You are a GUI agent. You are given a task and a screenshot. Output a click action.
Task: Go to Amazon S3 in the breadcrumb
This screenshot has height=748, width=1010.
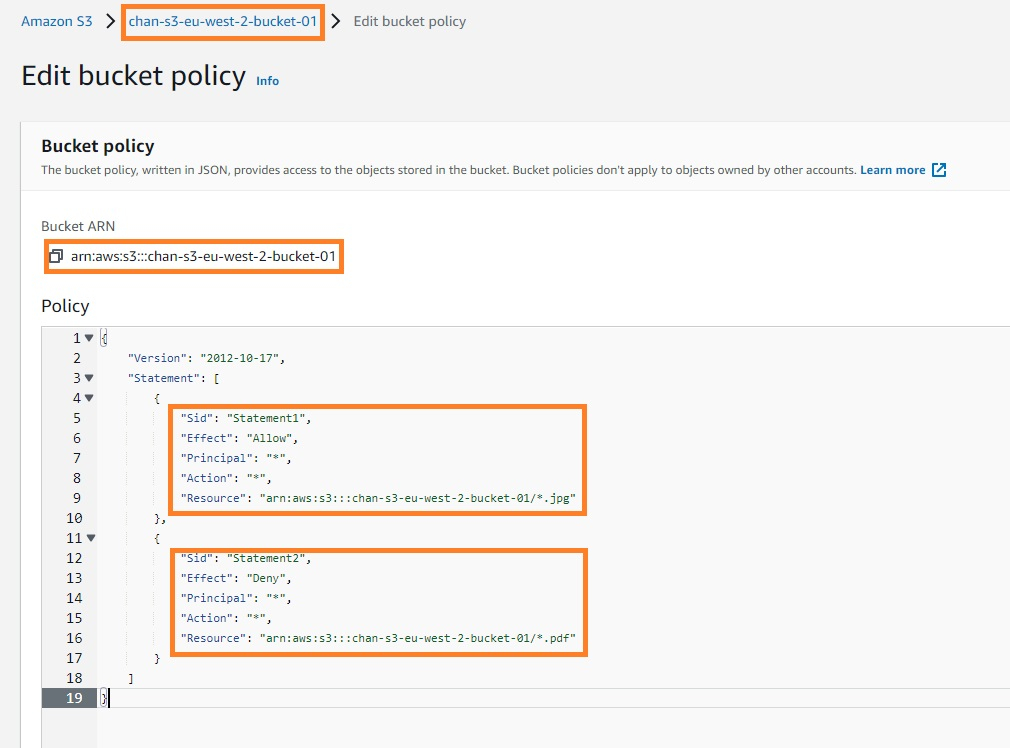[57, 21]
